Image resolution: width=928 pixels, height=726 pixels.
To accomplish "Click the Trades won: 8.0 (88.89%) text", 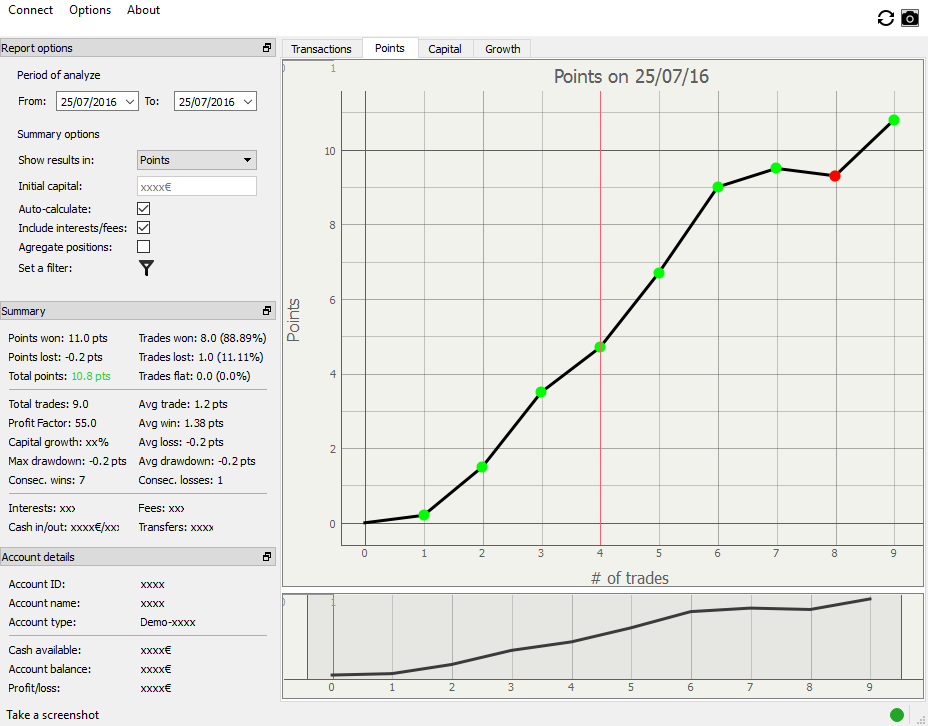I will tap(202, 338).
